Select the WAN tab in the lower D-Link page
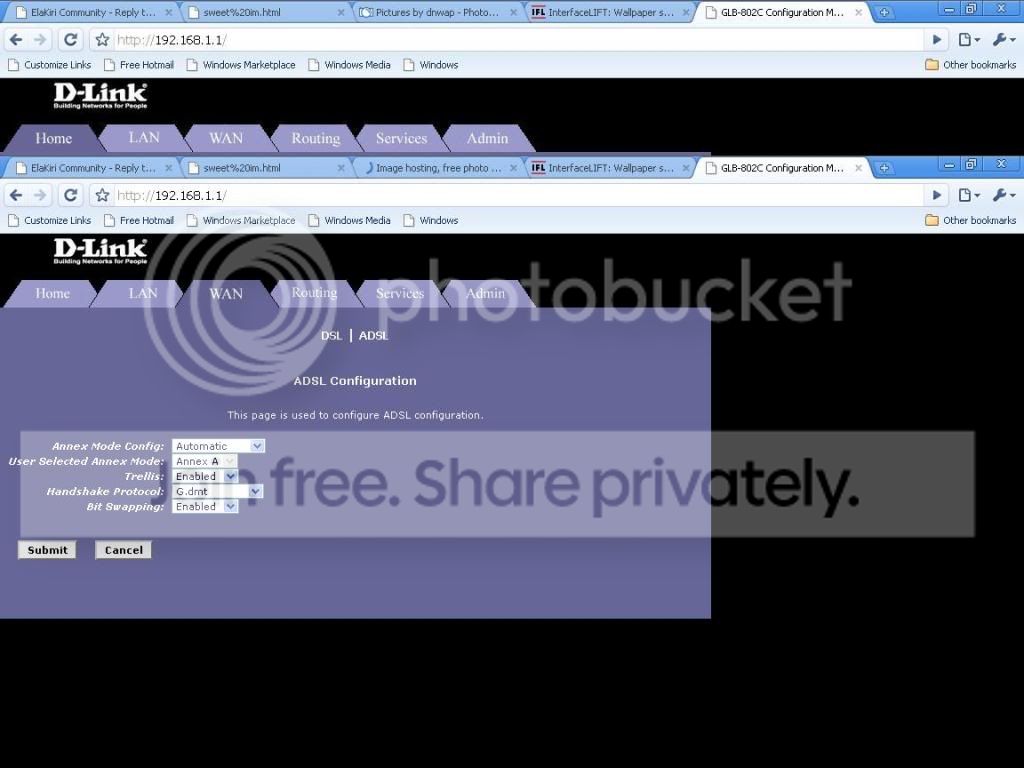The height and width of the screenshot is (768, 1024). [226, 293]
